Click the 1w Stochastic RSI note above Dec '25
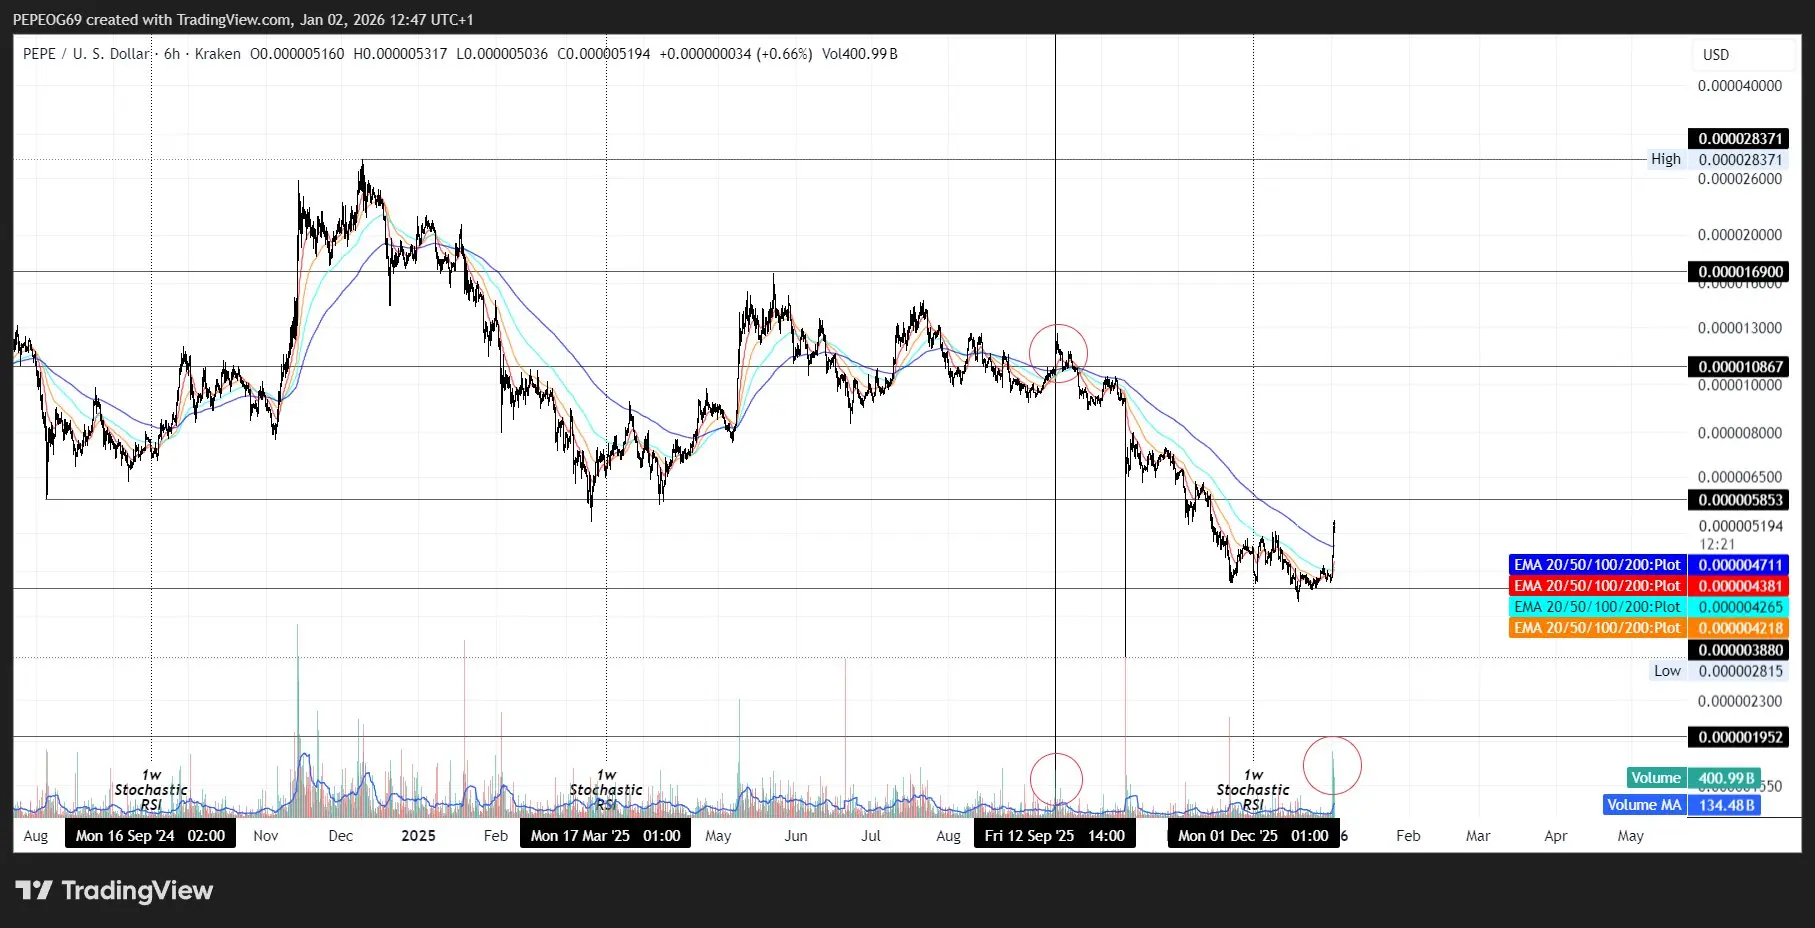This screenshot has width=1815, height=928. [x=1253, y=790]
